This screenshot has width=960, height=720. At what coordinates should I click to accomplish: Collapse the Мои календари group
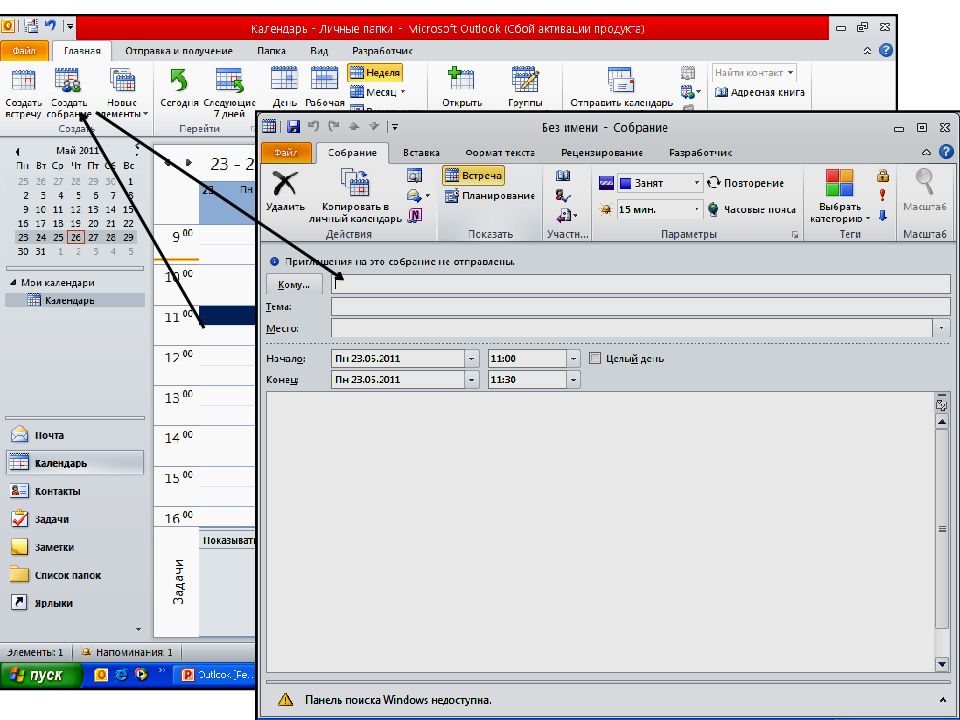pyautogui.click(x=13, y=283)
